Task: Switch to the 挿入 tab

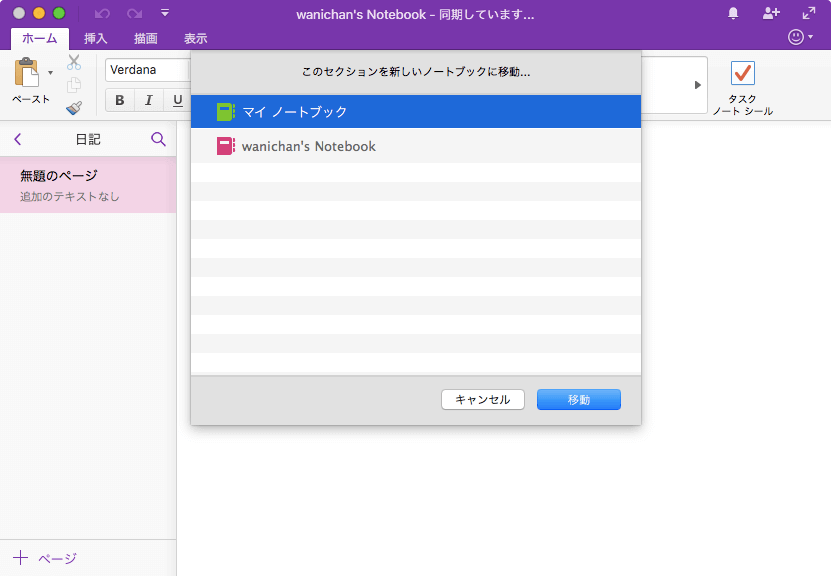Action: click(95, 39)
